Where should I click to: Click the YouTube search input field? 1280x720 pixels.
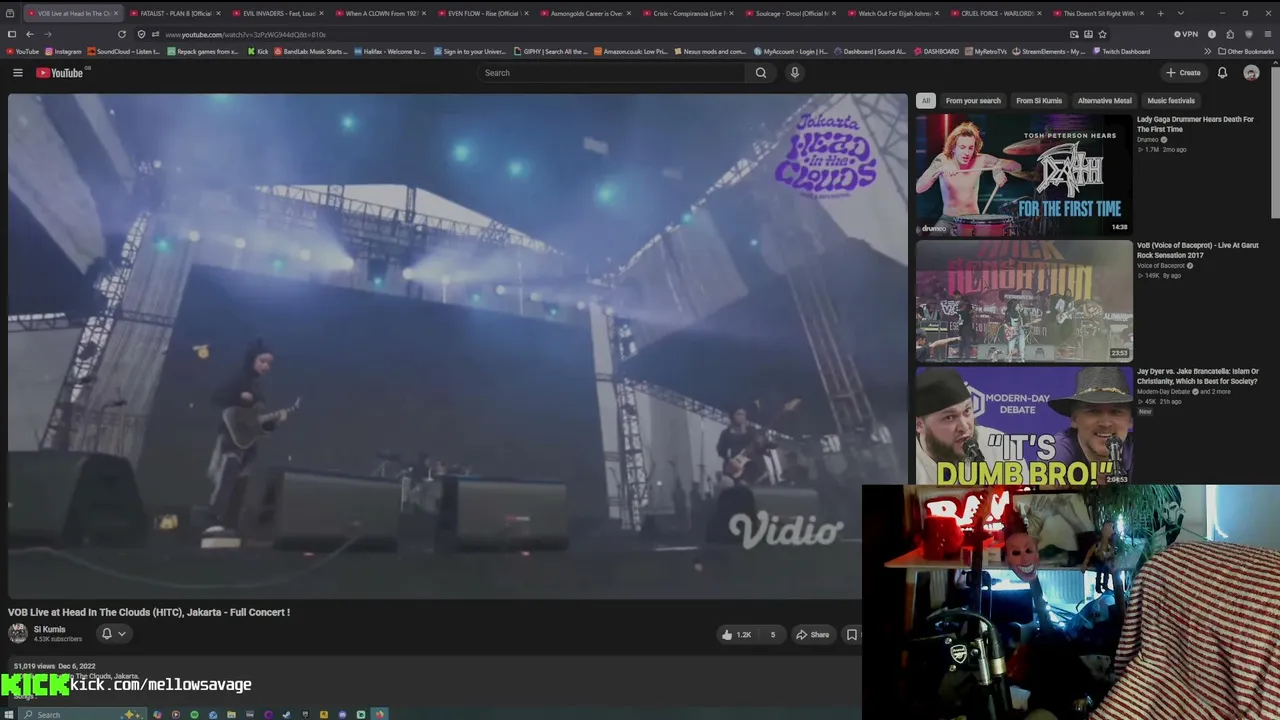pyautogui.click(x=612, y=73)
